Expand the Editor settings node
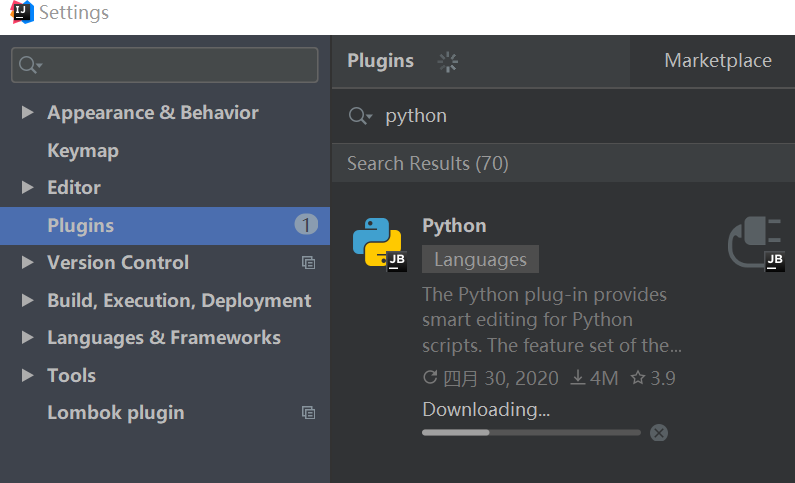This screenshot has height=483, width=795. (x=28, y=188)
